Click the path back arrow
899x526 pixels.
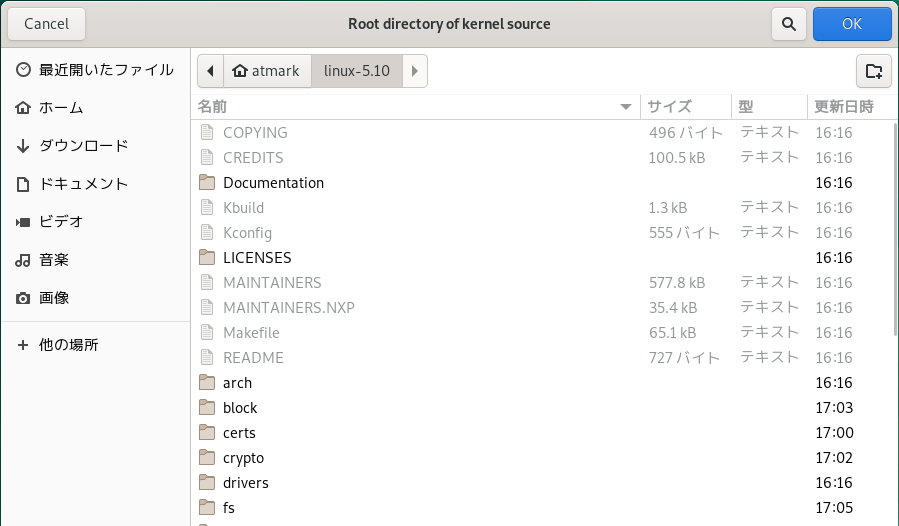coord(210,71)
